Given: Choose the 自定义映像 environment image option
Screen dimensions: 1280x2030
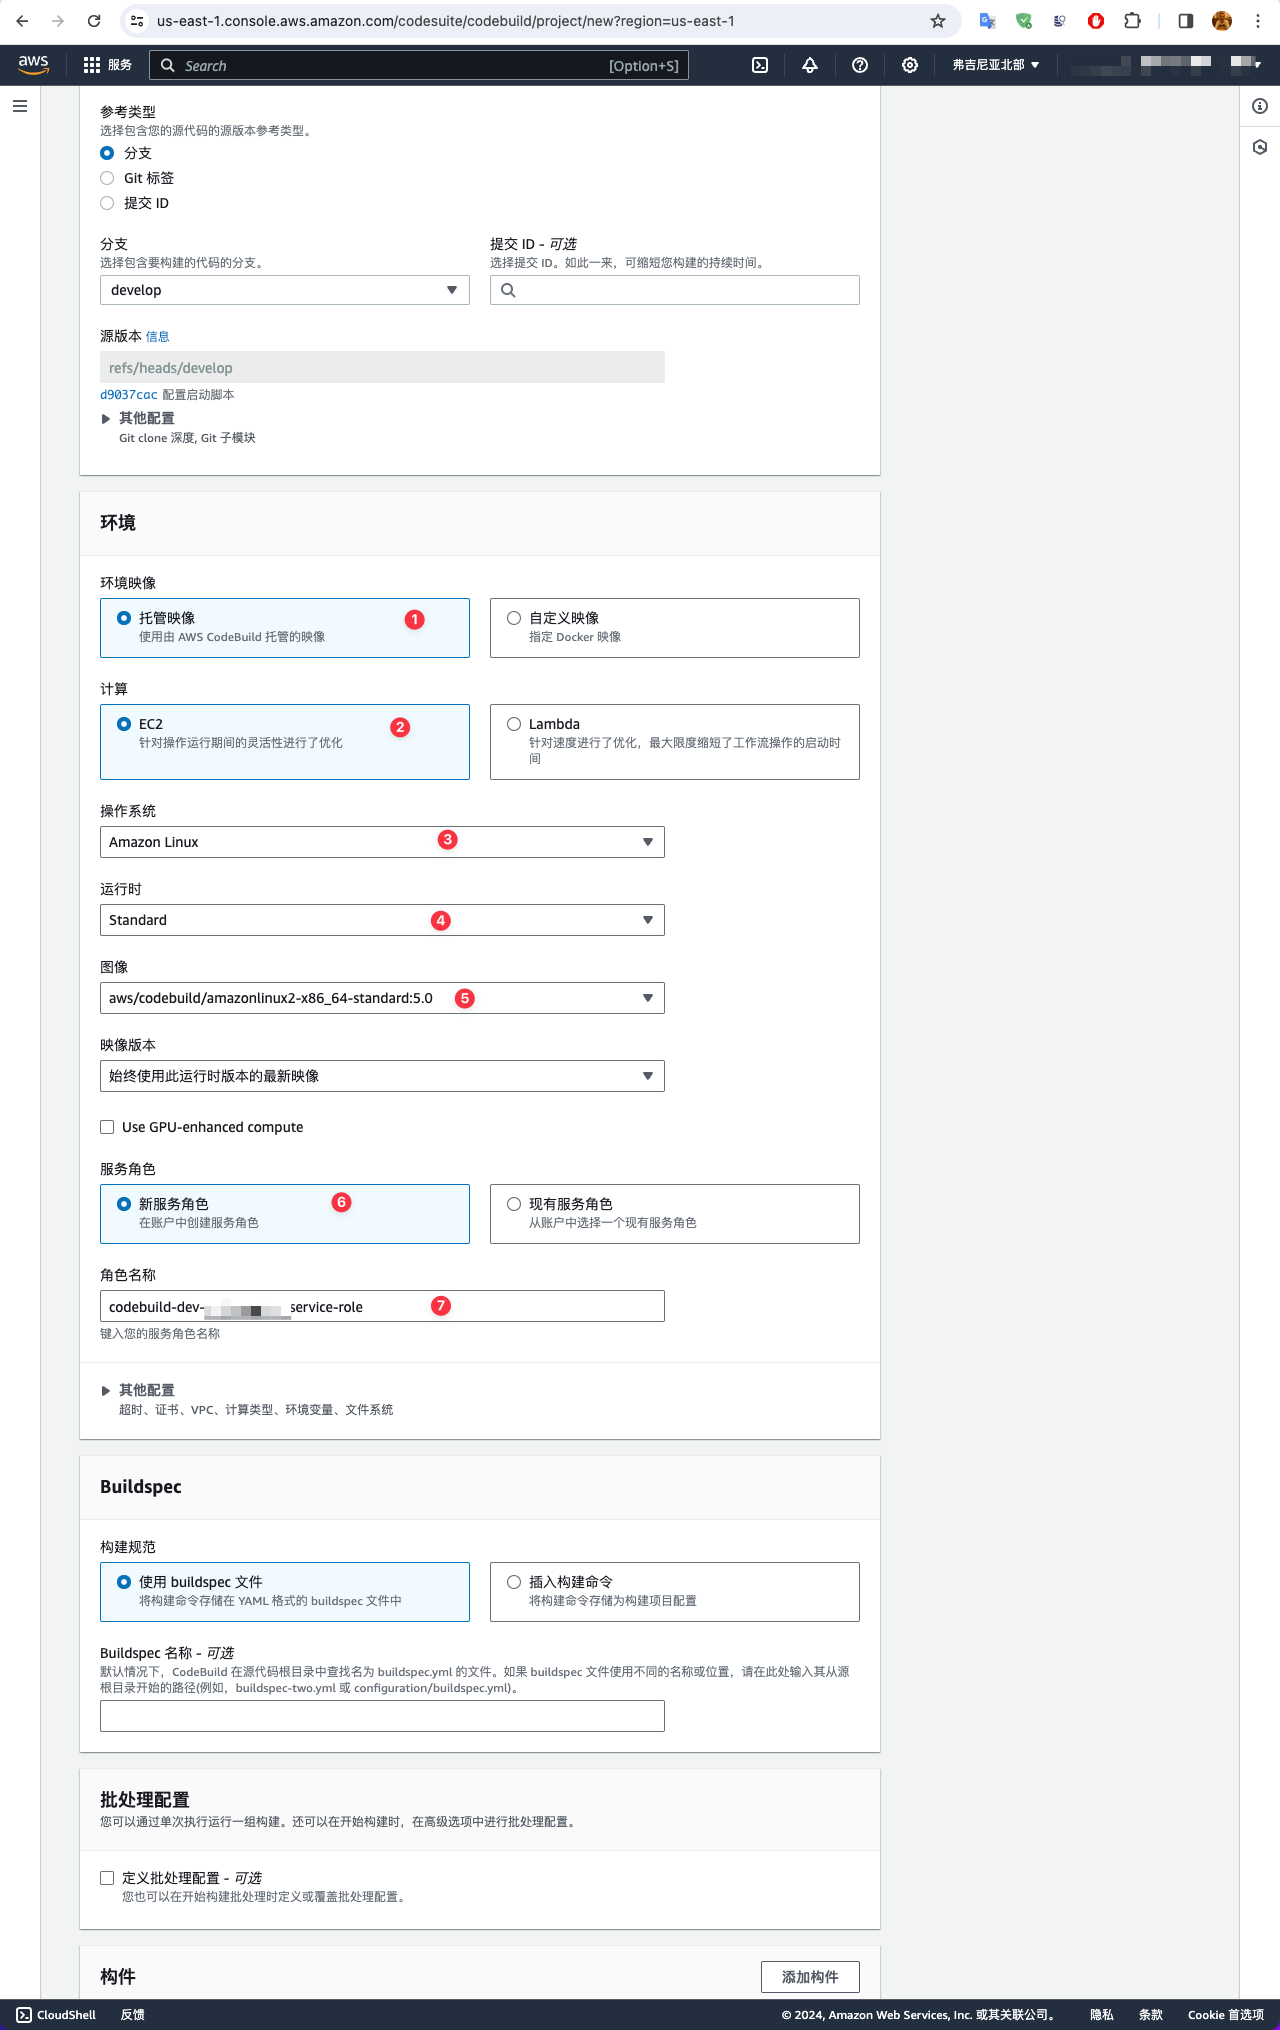Looking at the screenshot, I should coord(675,628).
